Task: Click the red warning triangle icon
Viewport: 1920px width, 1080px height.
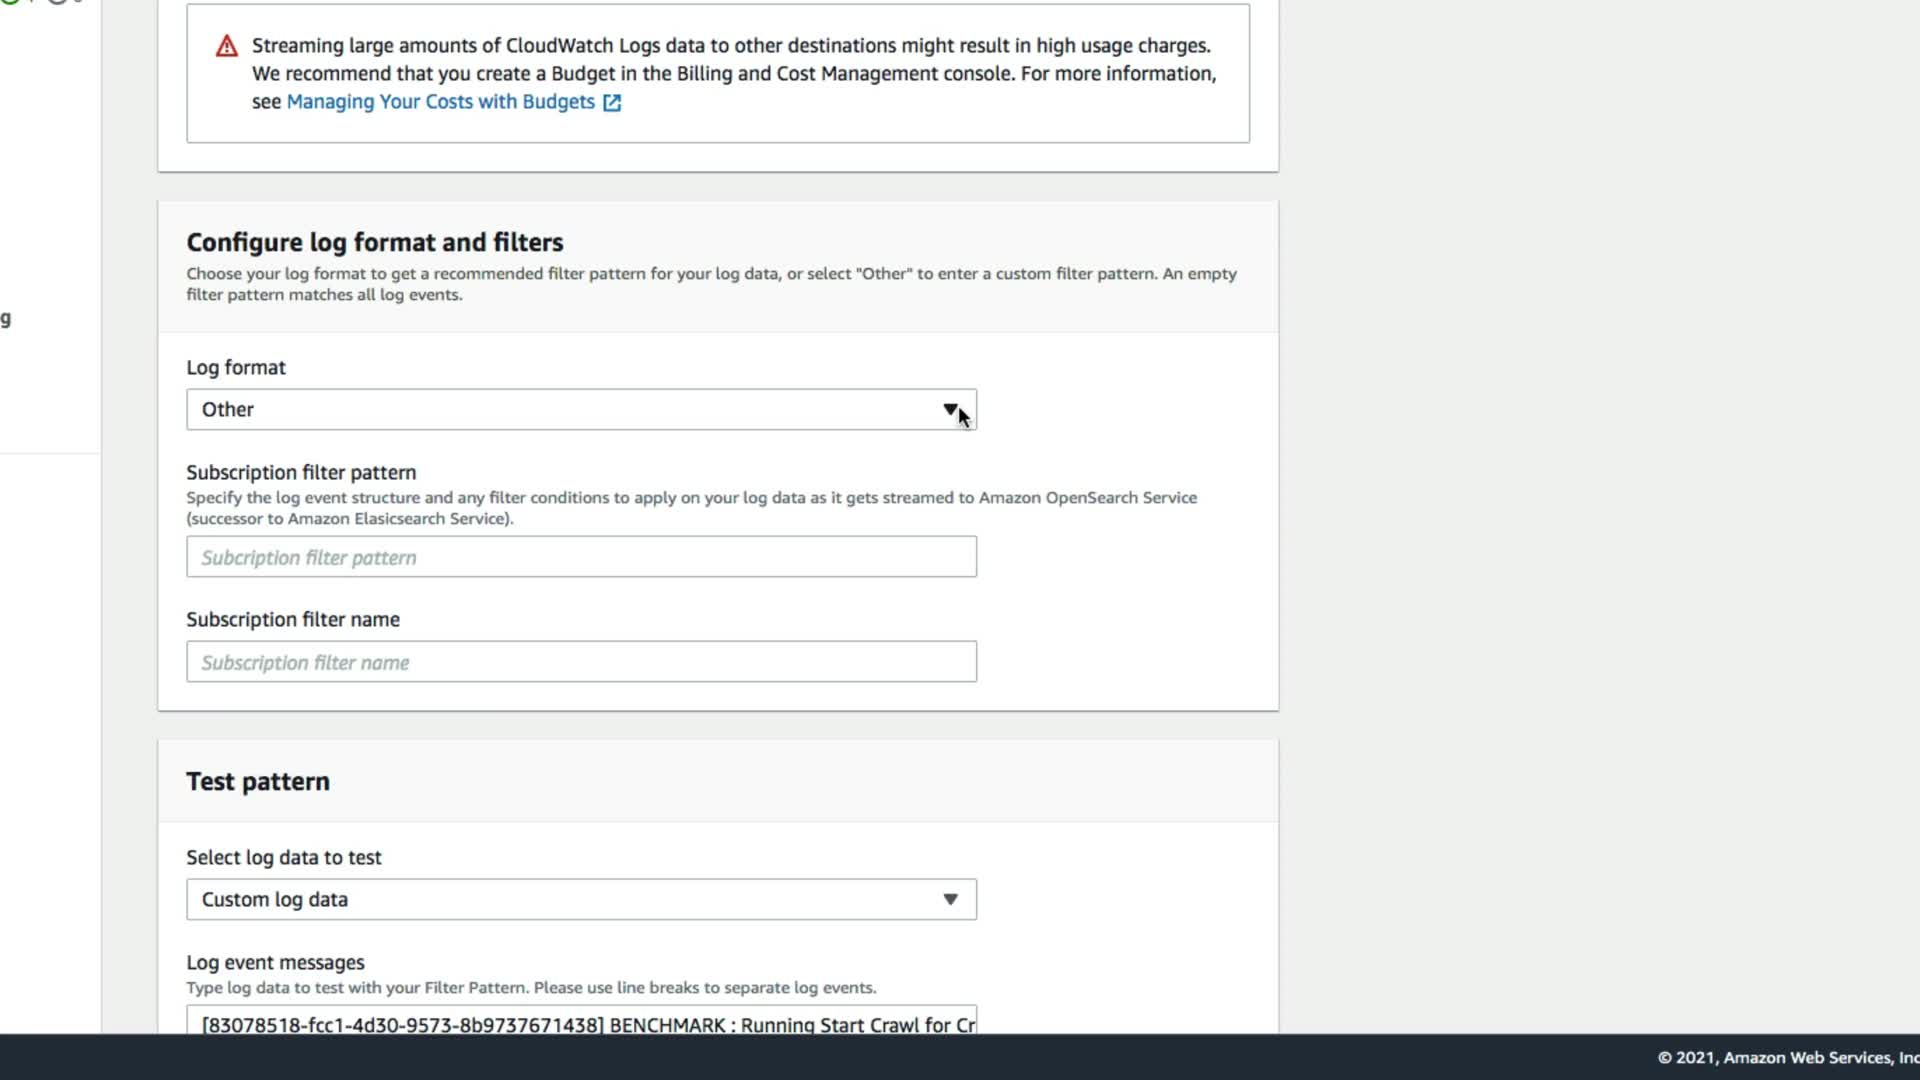Action: 227,46
